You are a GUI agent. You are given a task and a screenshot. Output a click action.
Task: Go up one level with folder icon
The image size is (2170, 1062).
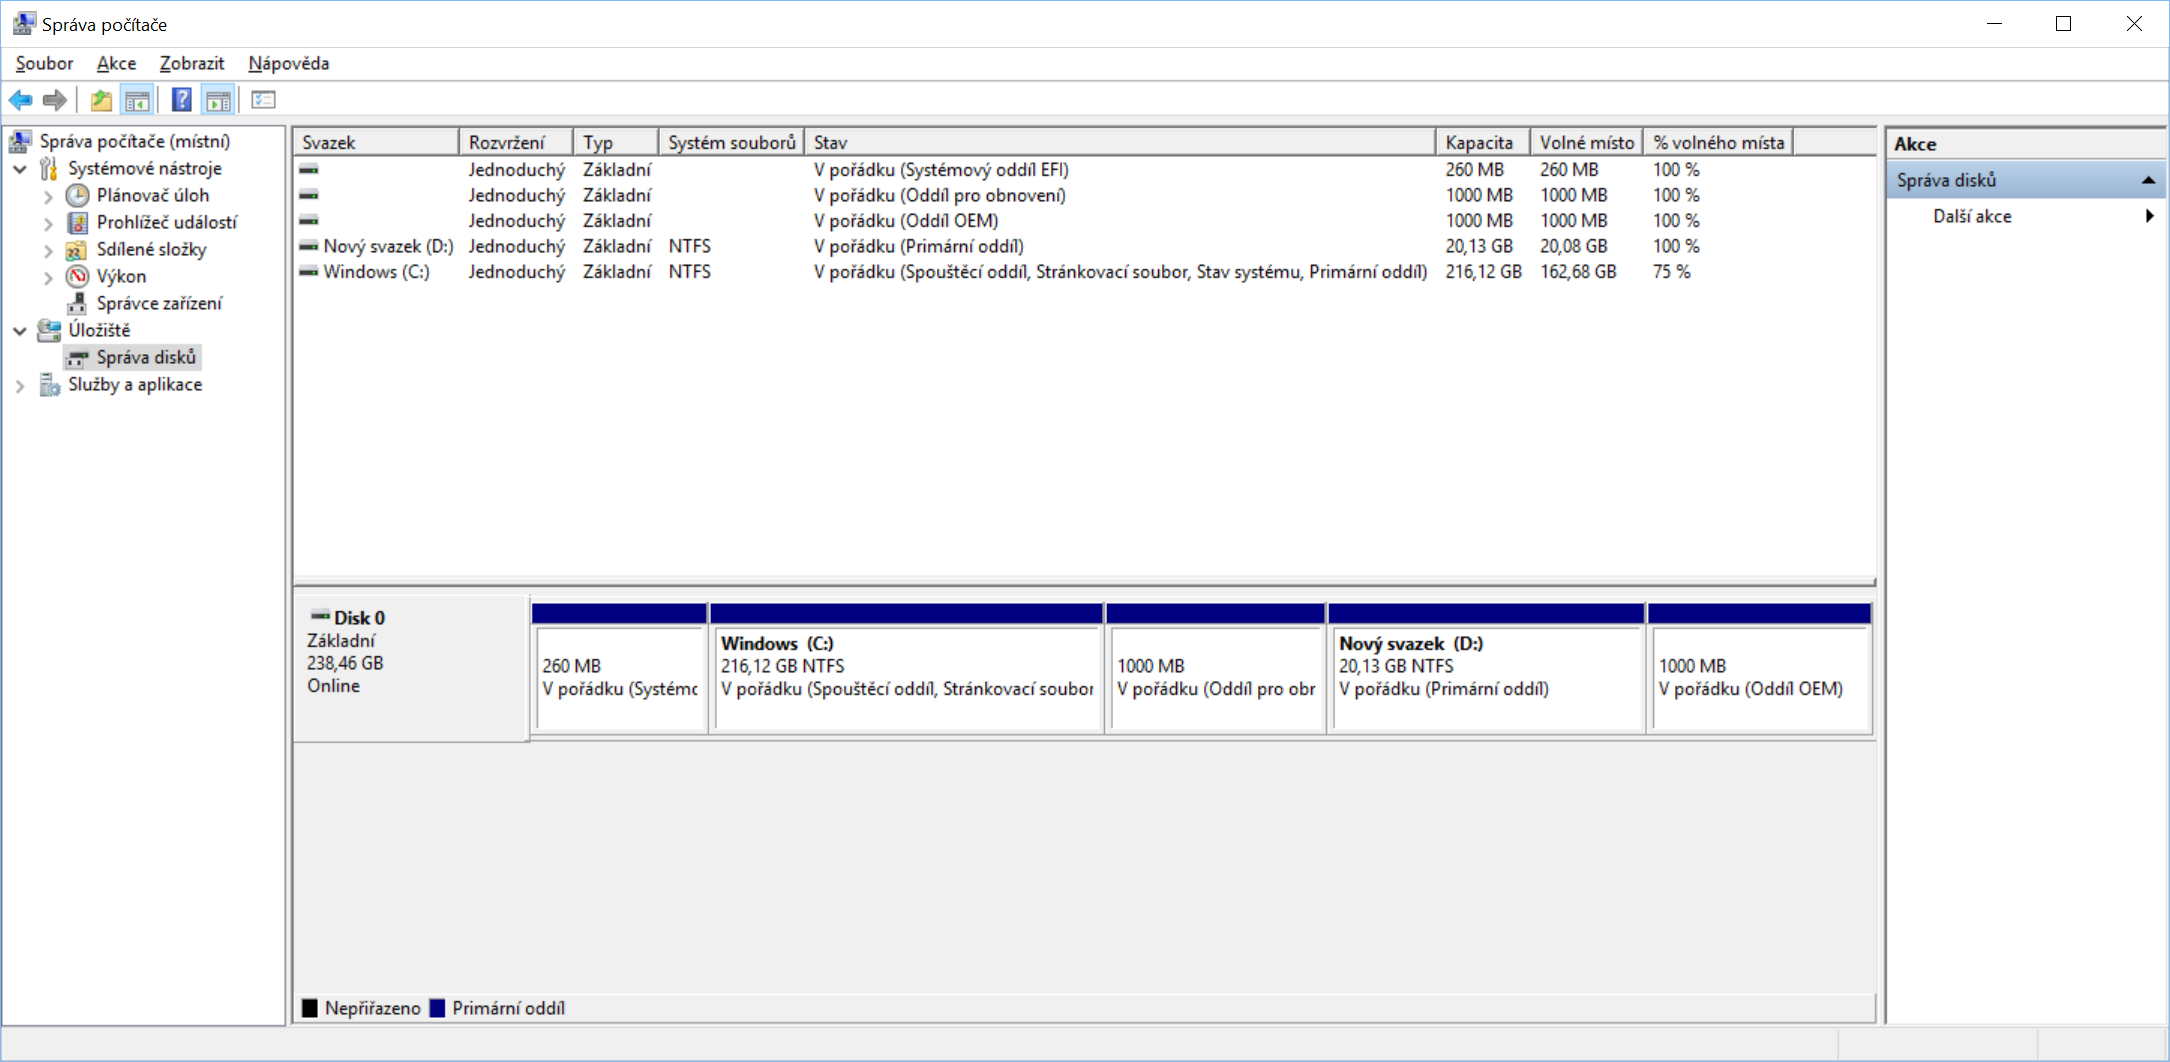[101, 100]
